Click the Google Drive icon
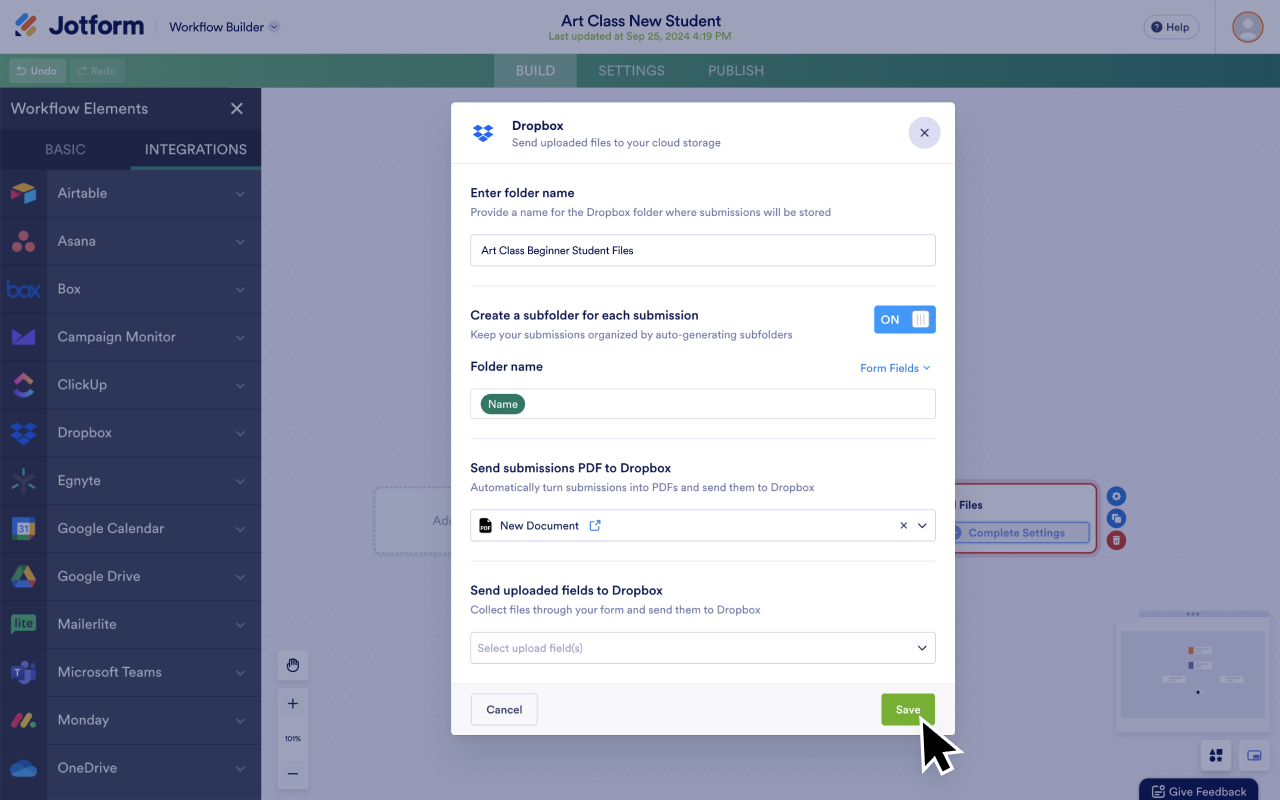The width and height of the screenshot is (1280, 800). coord(23,576)
